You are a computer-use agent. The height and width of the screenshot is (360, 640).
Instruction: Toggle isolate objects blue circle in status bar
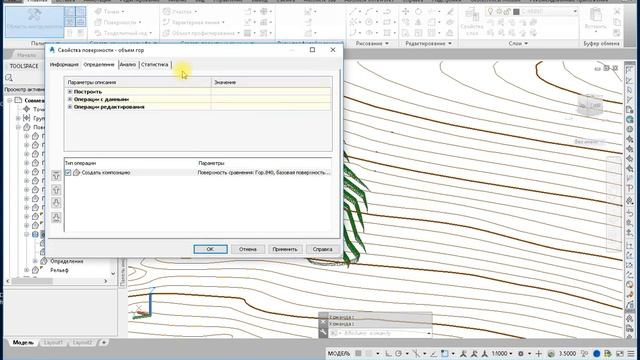click(x=597, y=353)
